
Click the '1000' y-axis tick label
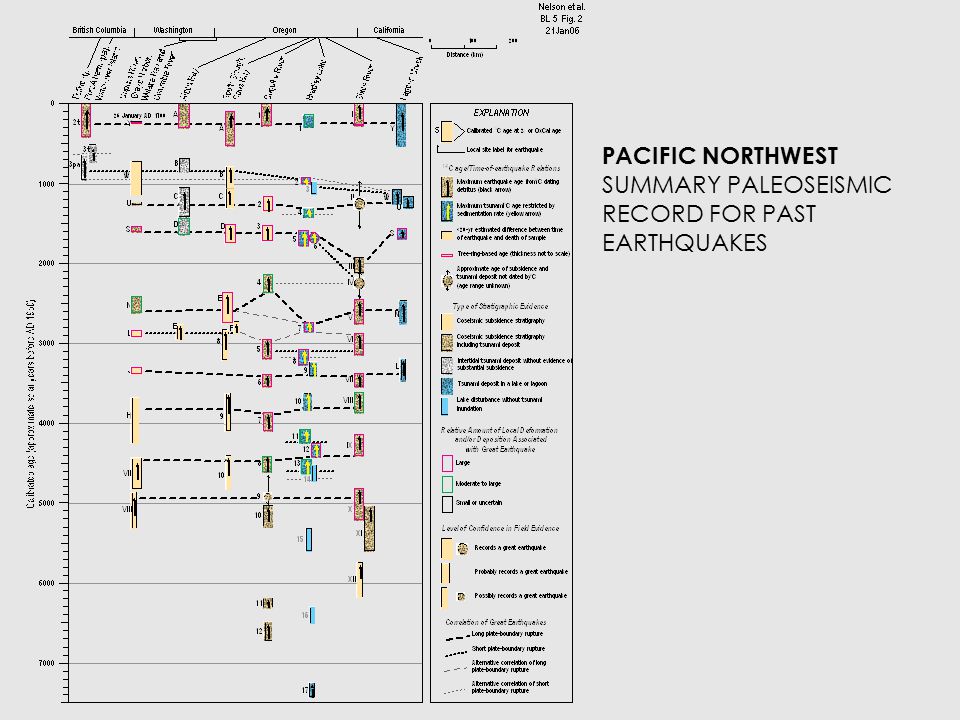click(47, 184)
